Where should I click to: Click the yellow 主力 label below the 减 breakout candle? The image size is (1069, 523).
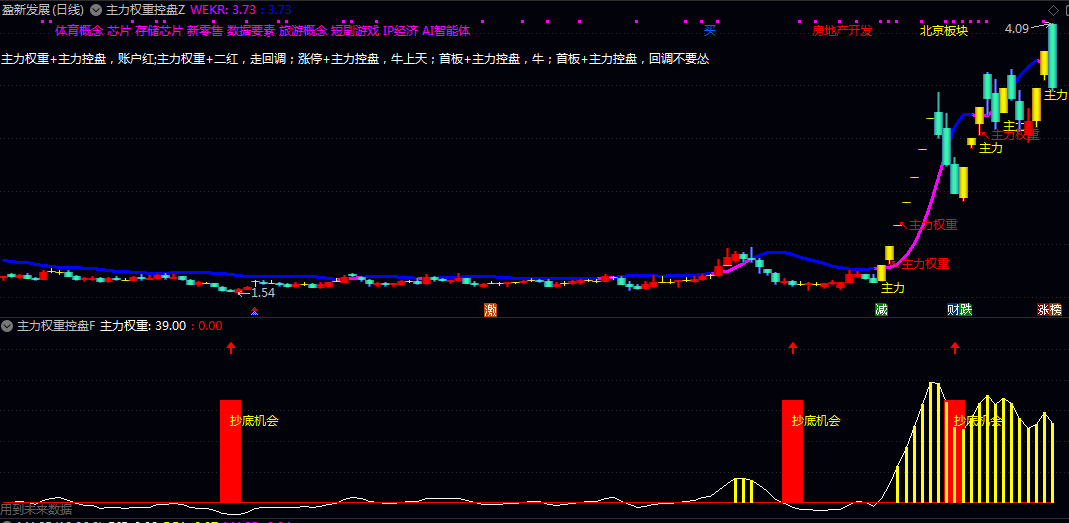tap(893, 288)
